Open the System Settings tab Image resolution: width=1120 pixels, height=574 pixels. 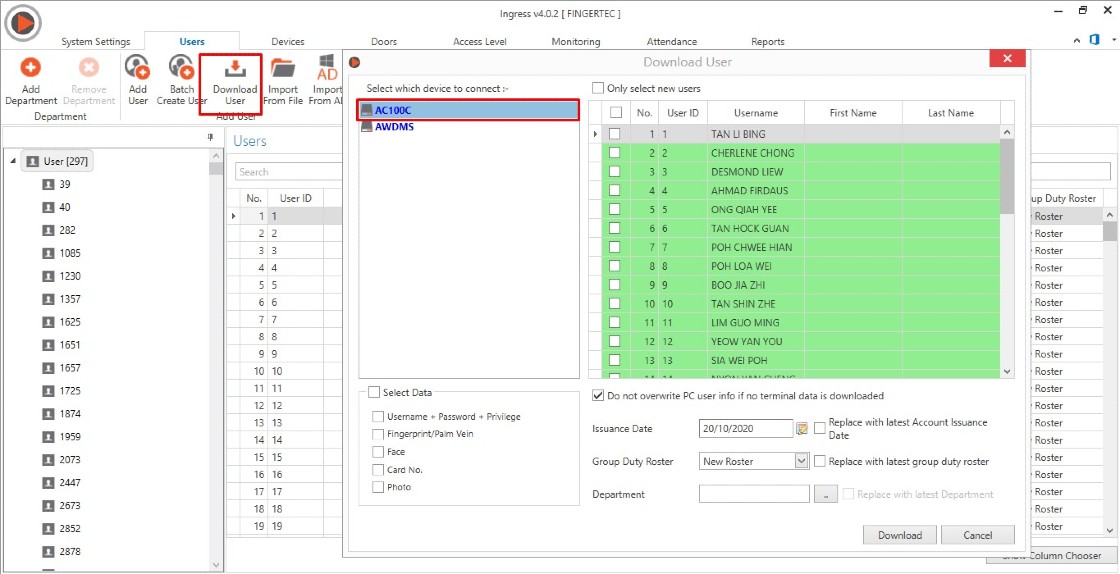tap(96, 41)
